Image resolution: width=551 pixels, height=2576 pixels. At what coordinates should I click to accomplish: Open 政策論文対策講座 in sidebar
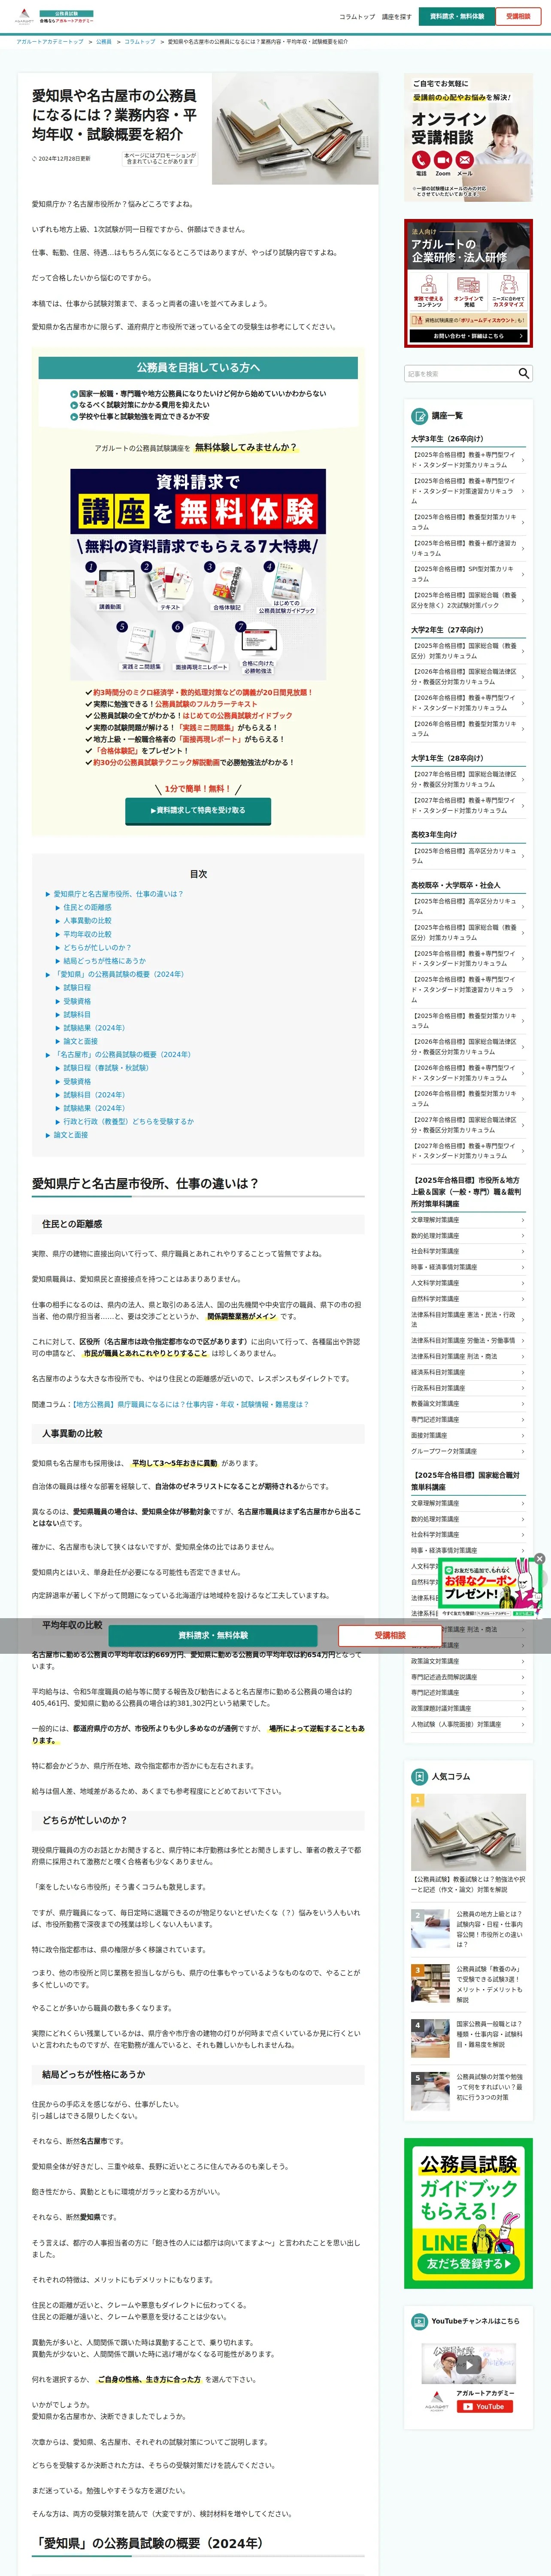(468, 1661)
